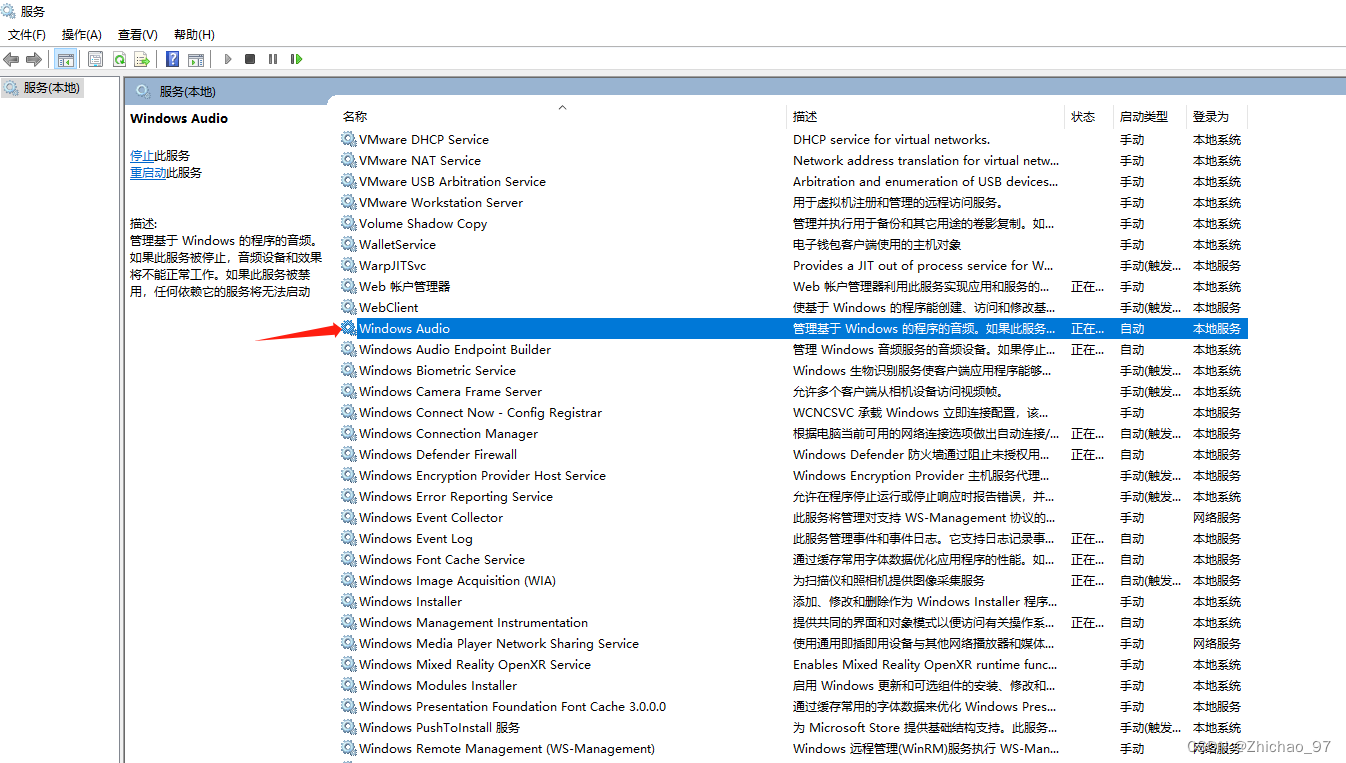
Task: Open the Properties toolbar icon
Action: point(95,59)
